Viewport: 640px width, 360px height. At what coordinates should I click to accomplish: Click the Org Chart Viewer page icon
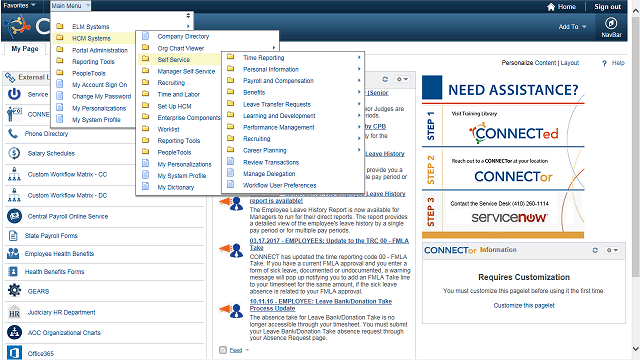(x=146, y=48)
